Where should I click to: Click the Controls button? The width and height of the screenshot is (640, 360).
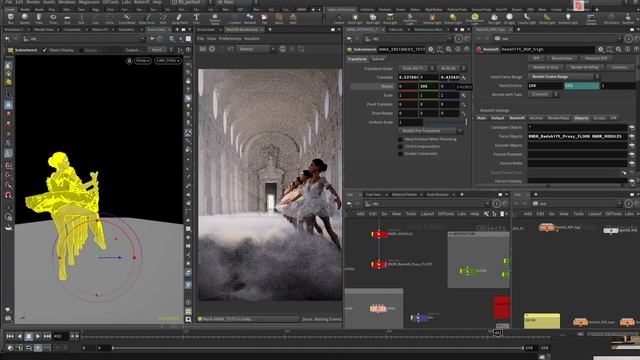click(x=620, y=67)
